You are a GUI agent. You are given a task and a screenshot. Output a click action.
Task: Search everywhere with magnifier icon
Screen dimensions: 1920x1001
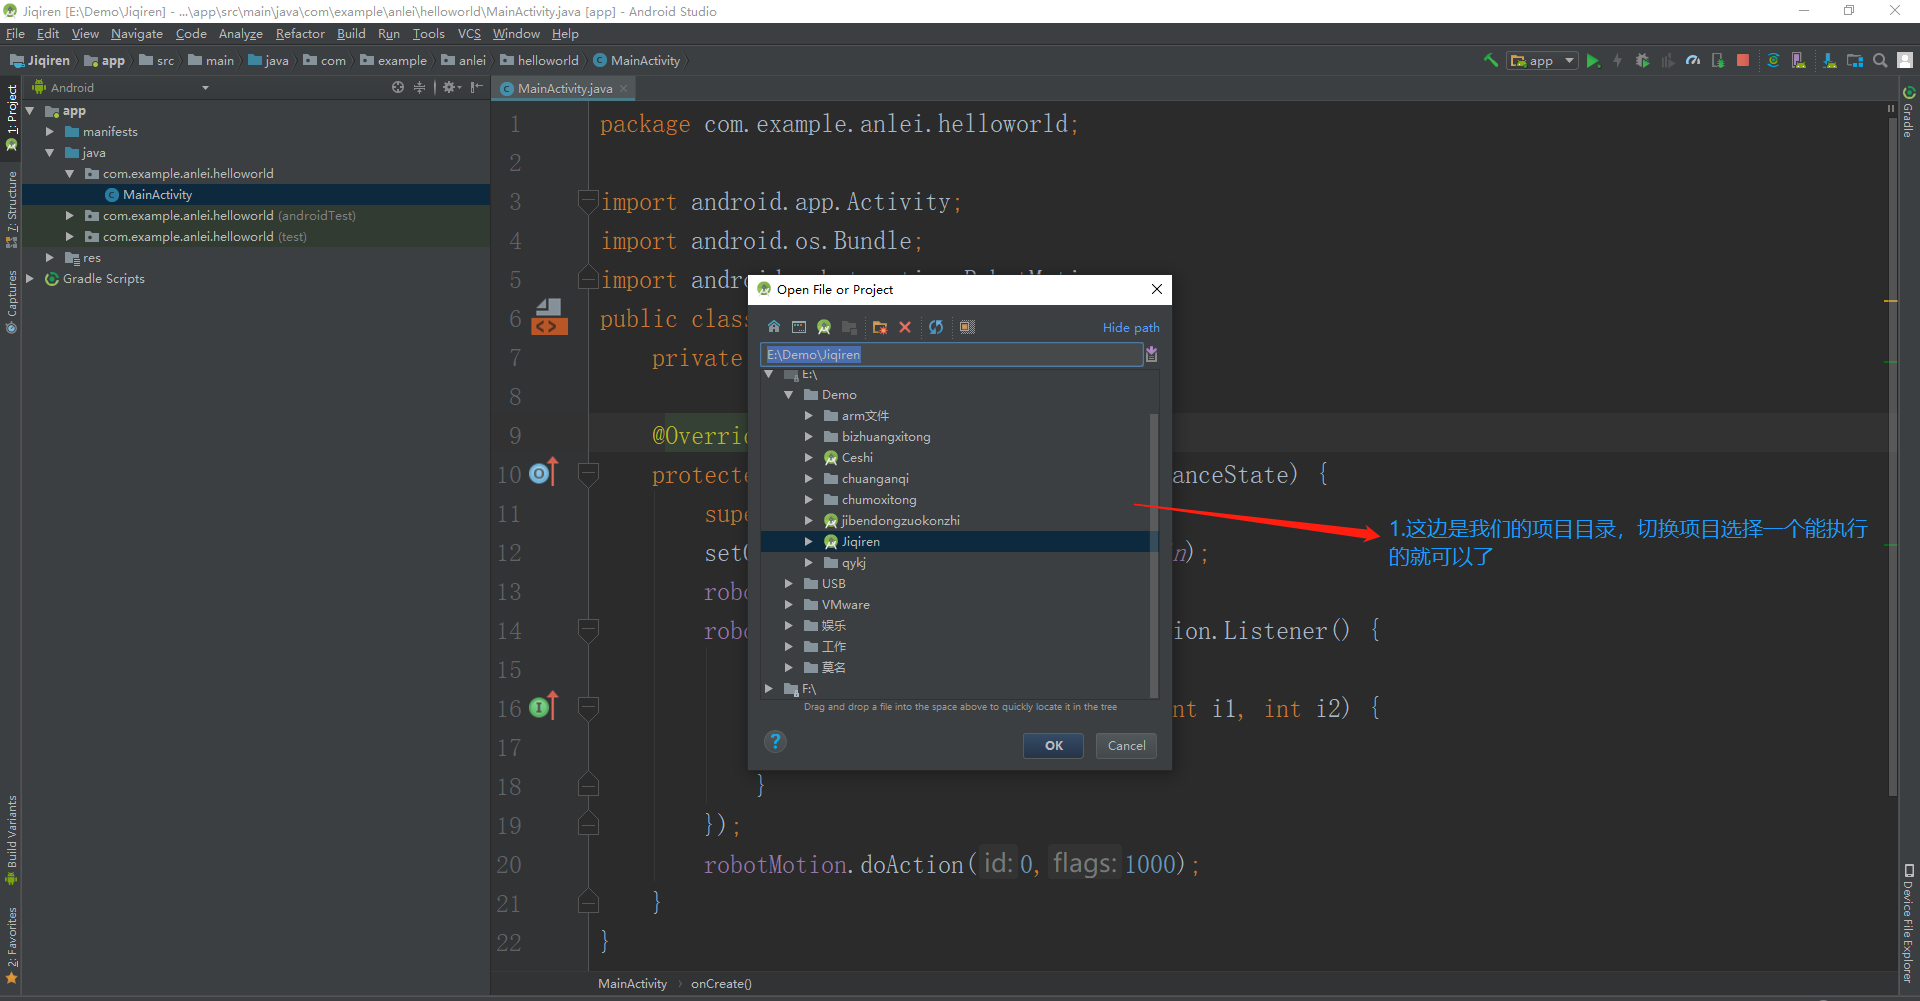tap(1880, 60)
